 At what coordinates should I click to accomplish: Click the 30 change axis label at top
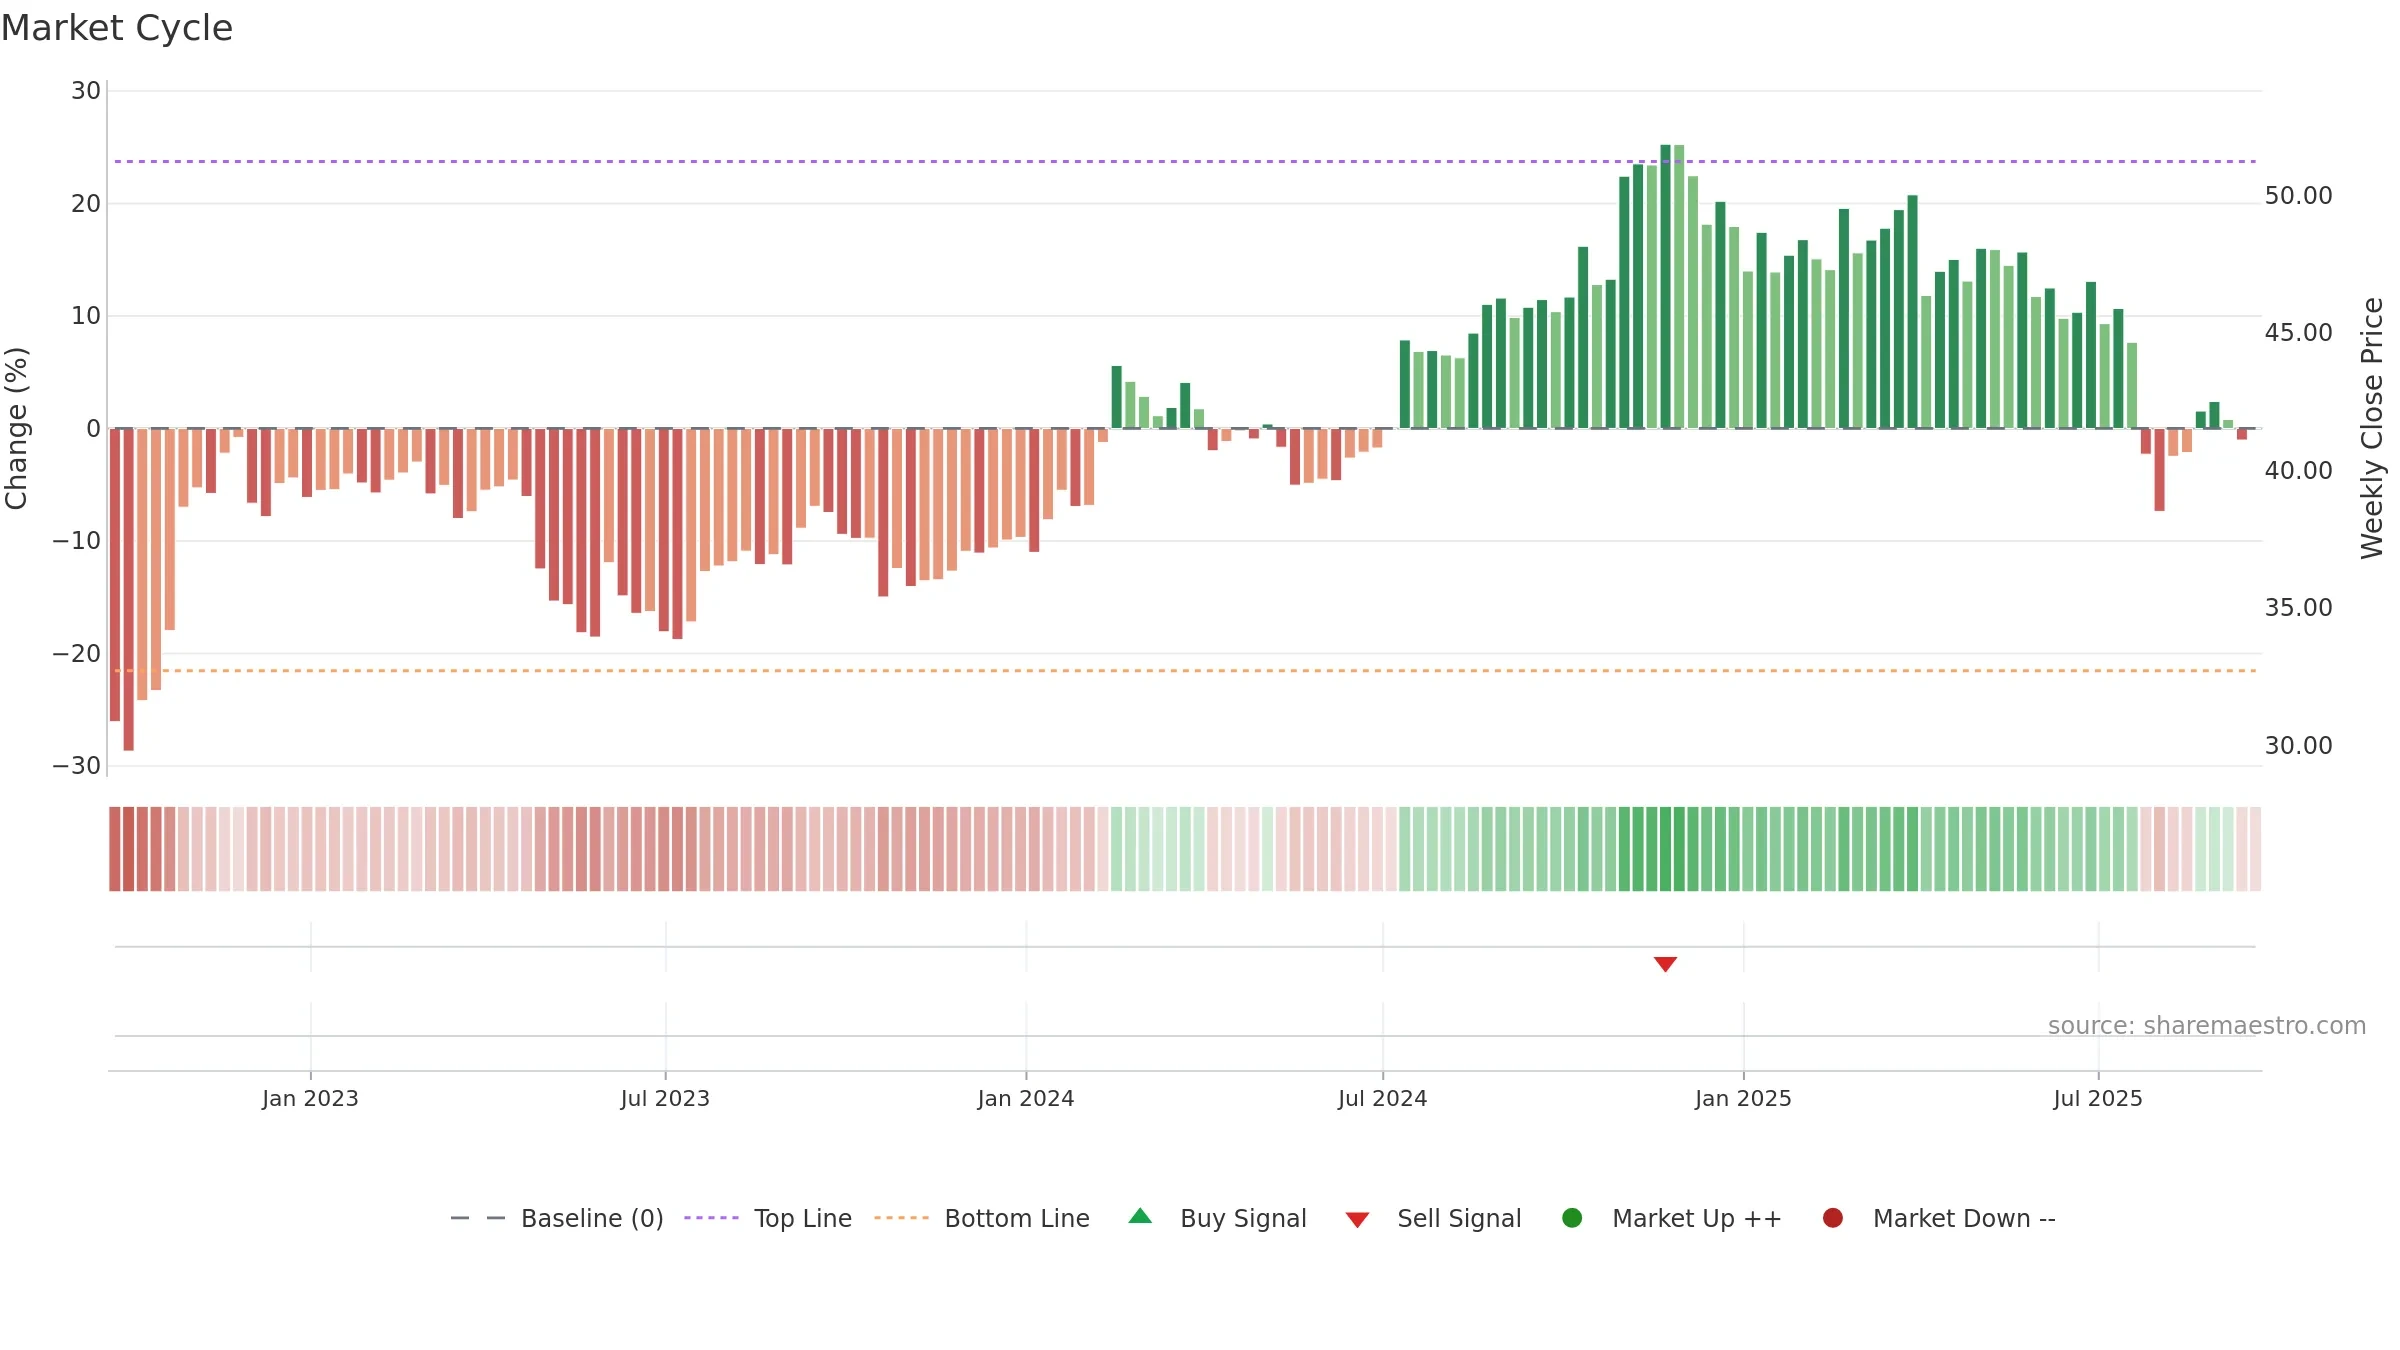[86, 91]
